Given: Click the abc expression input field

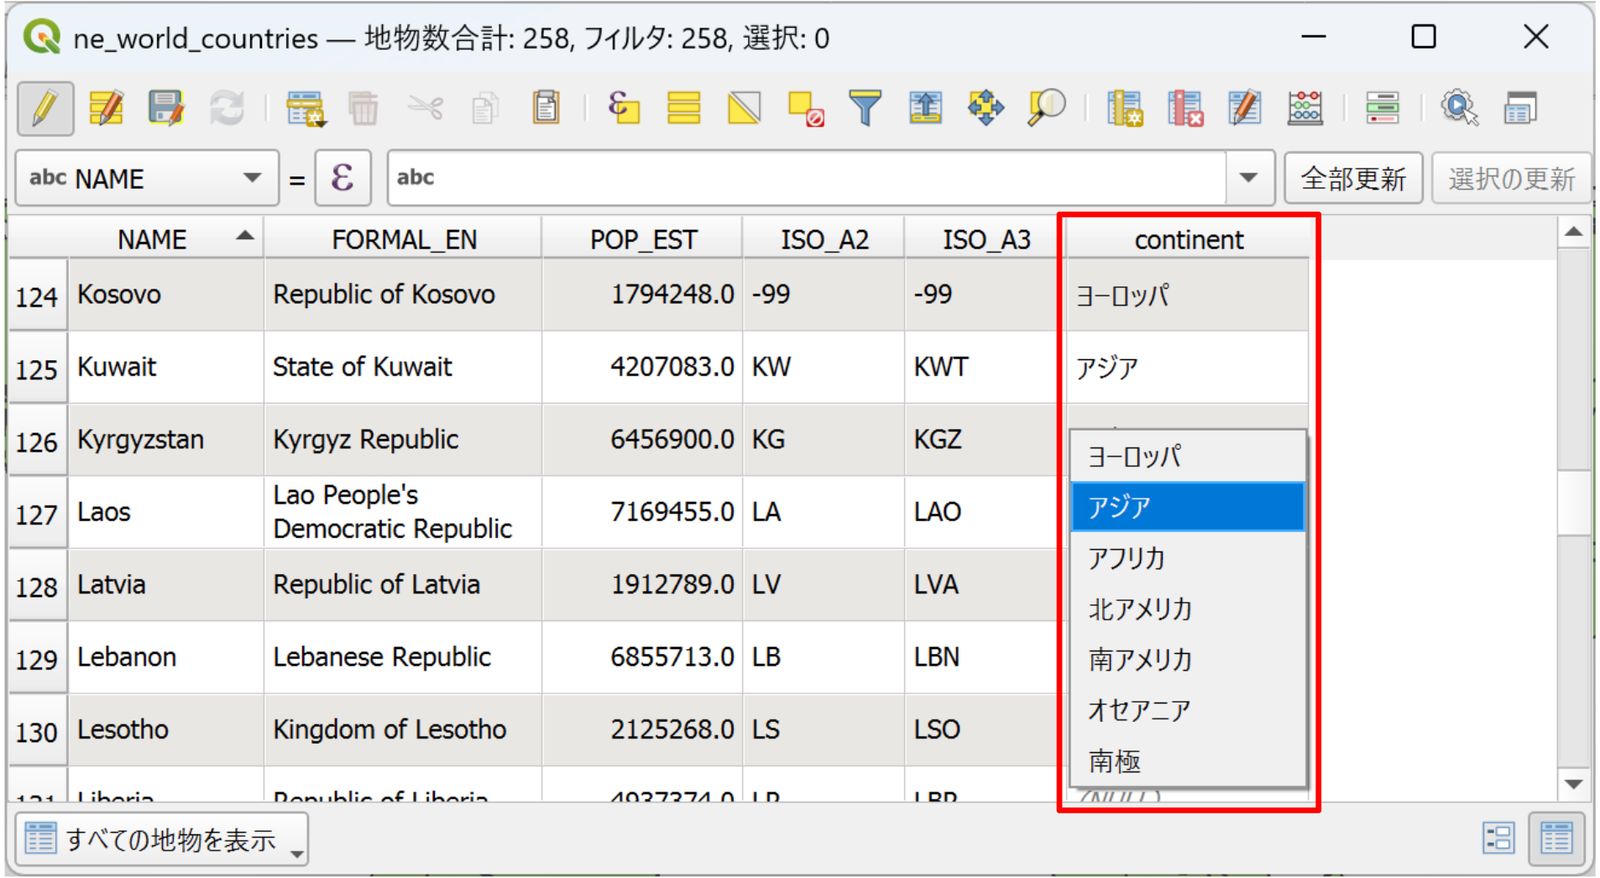Looking at the screenshot, I should 806,178.
